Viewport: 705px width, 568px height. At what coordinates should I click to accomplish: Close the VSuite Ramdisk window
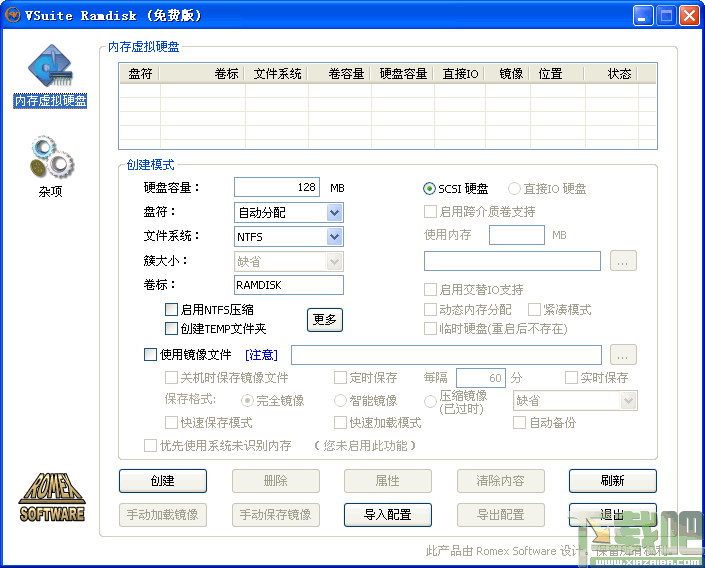pyautogui.click(x=689, y=16)
